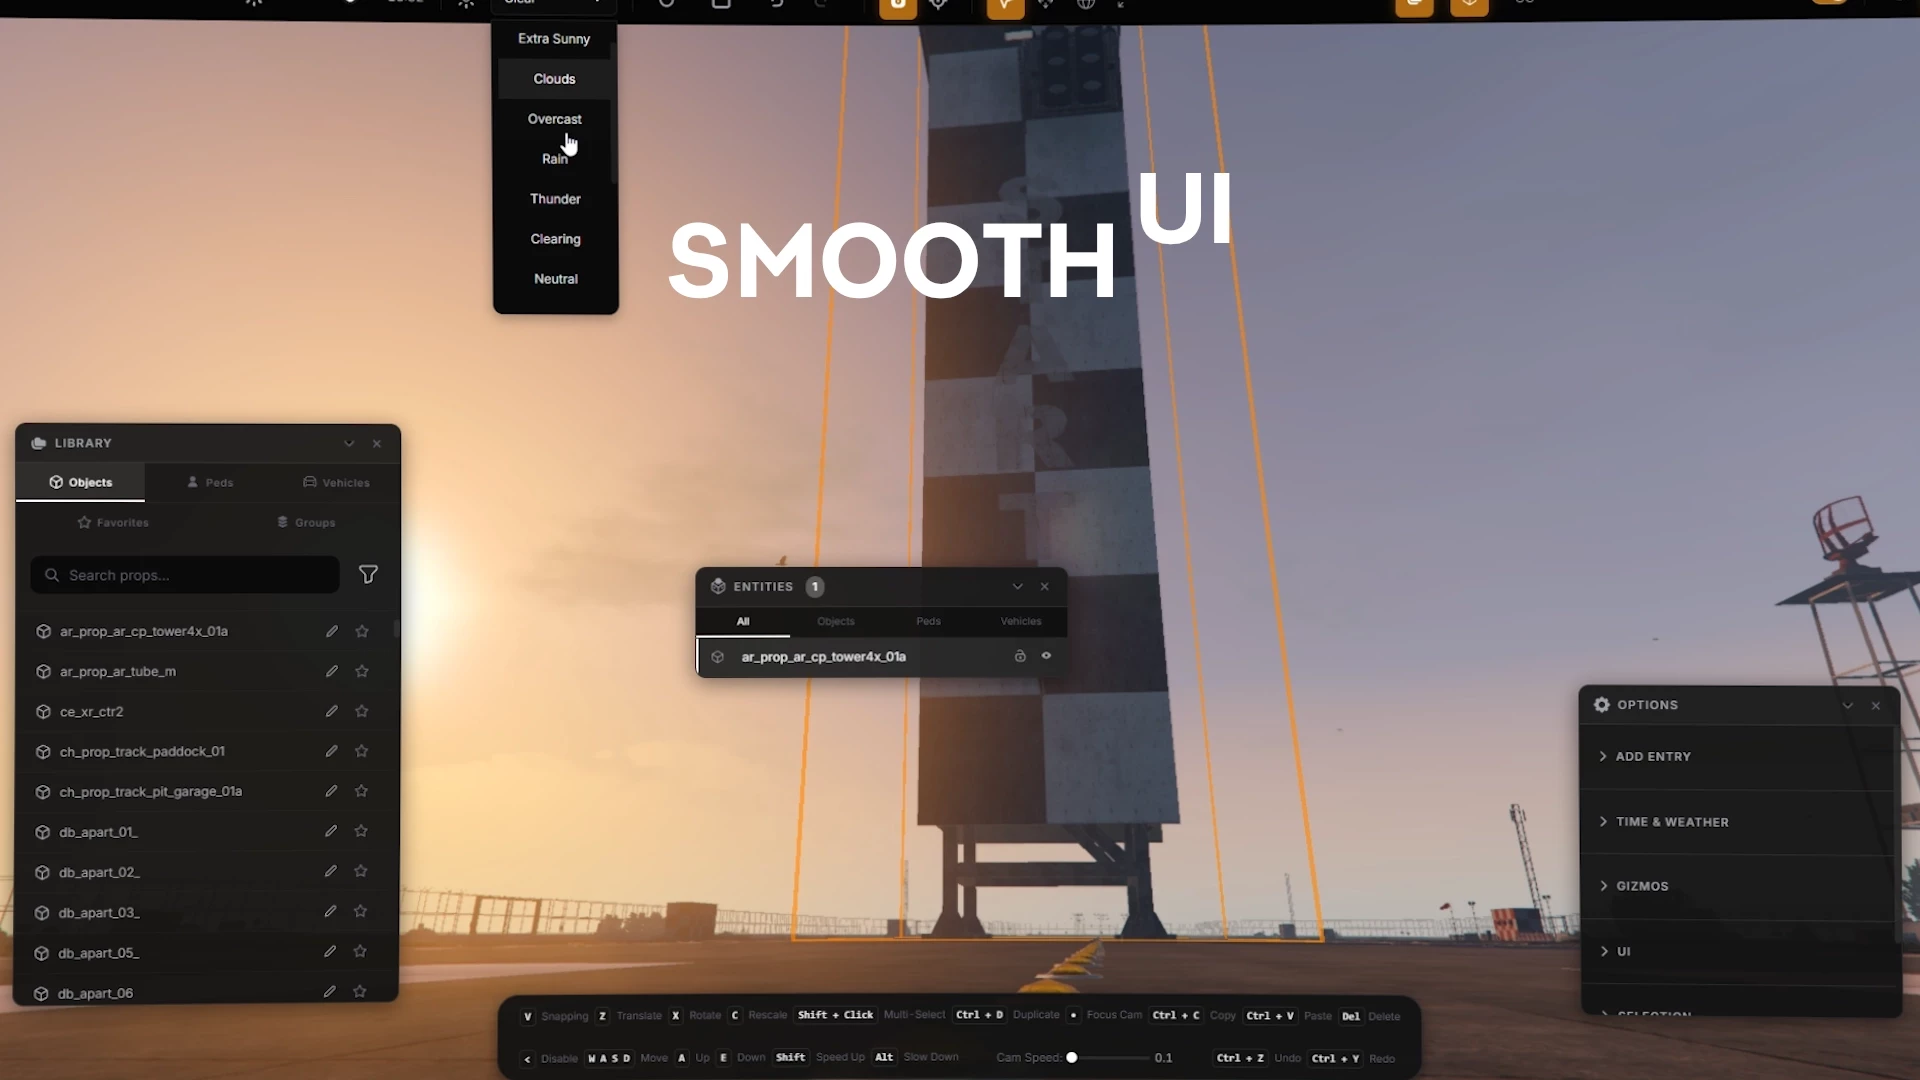Collapse the Options panel chevron

click(1848, 705)
